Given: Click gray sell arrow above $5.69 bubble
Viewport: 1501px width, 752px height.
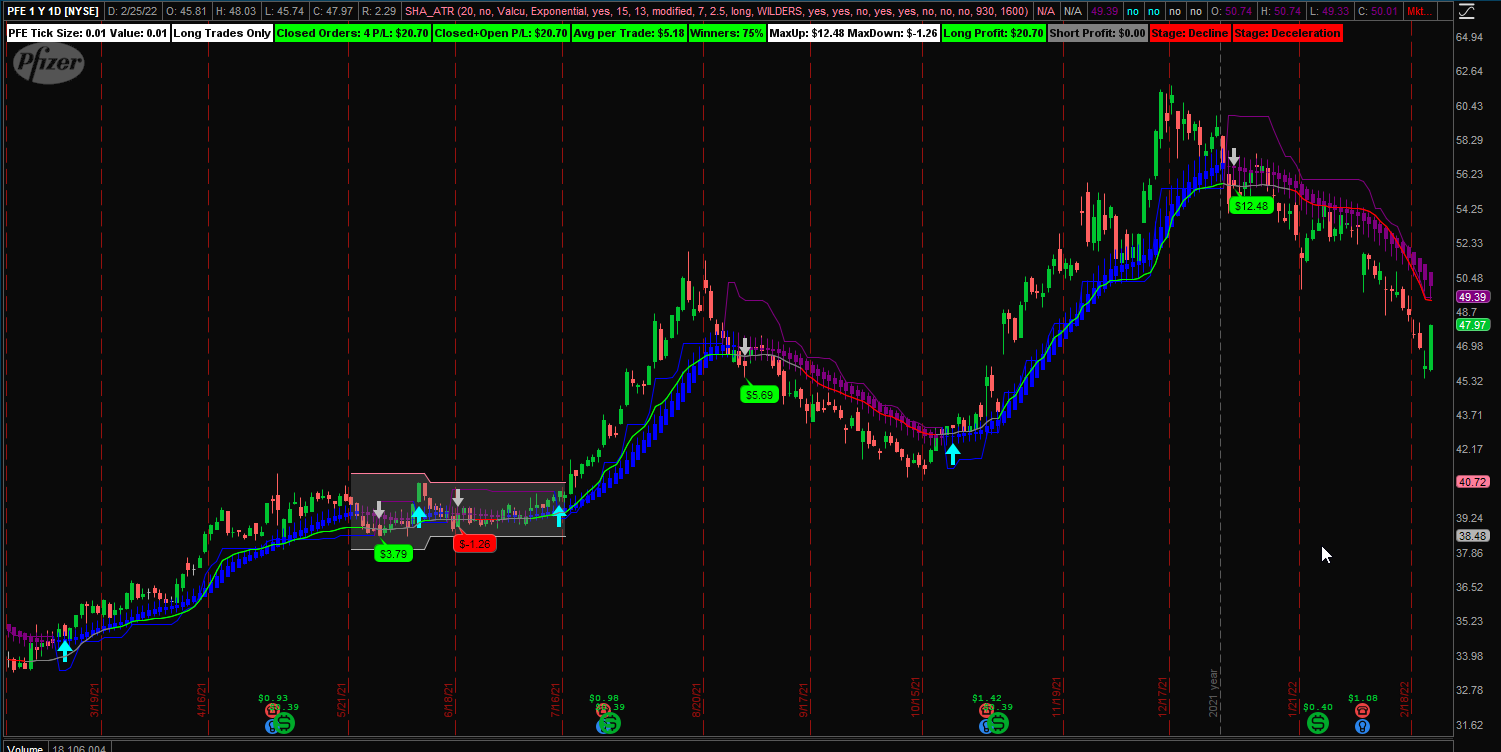Looking at the screenshot, I should click(744, 347).
